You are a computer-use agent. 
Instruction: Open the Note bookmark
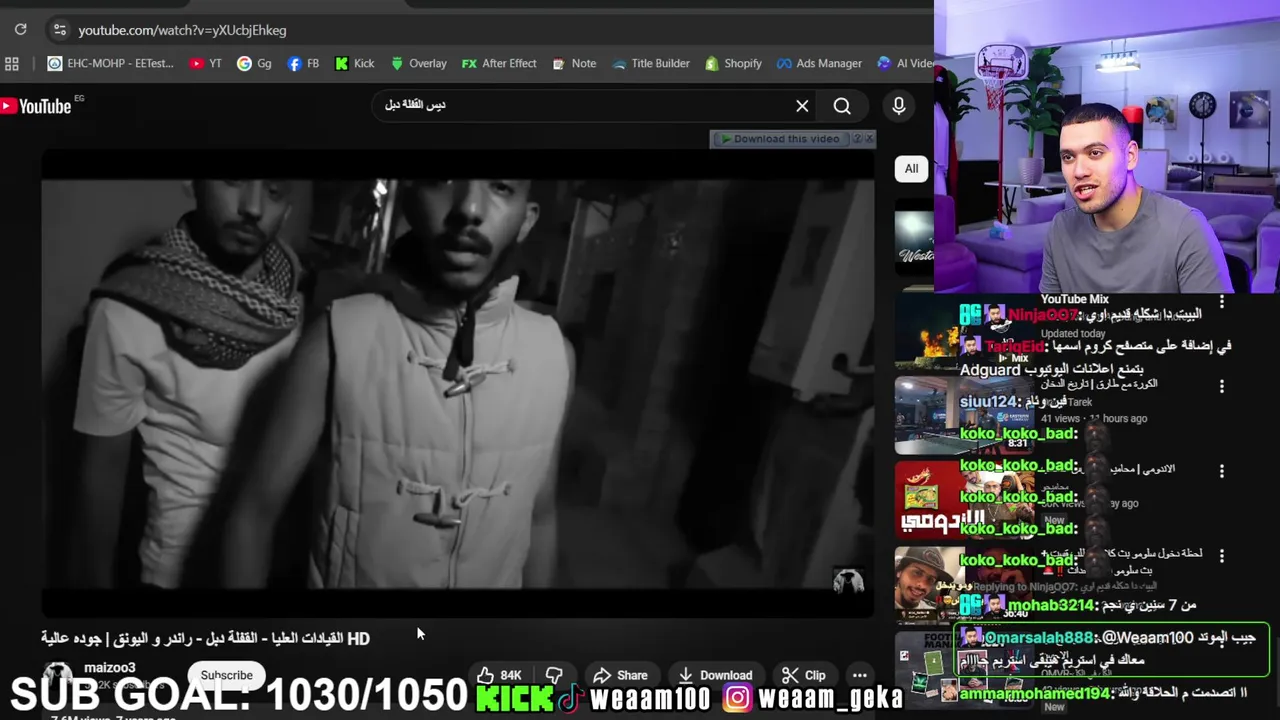574,64
